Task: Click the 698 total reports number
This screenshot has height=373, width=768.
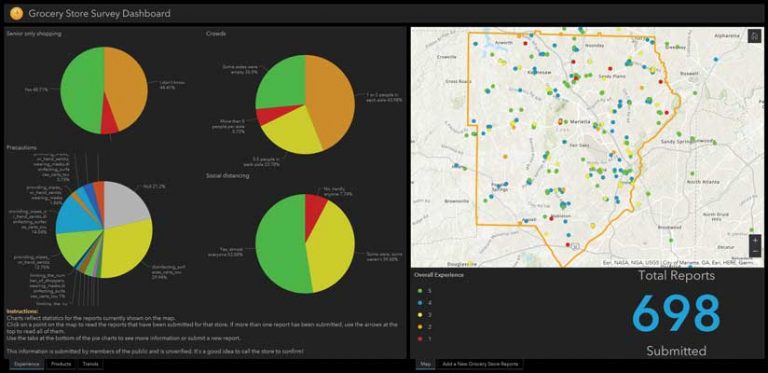Action: [x=676, y=313]
